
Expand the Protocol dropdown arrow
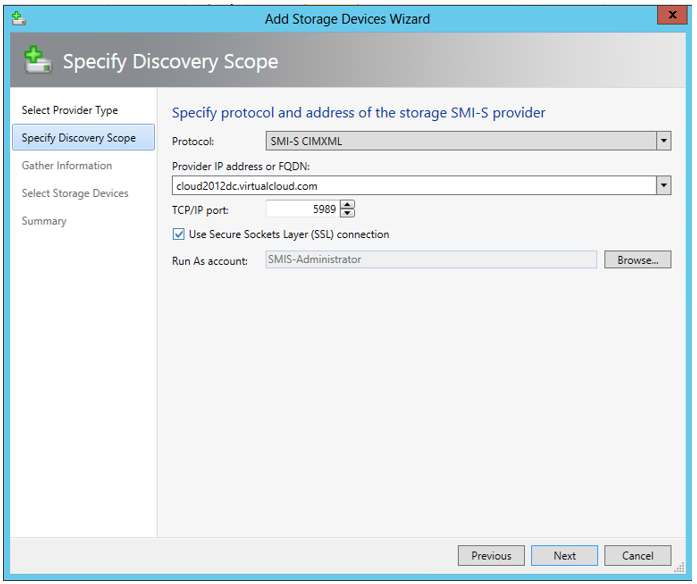[663, 141]
